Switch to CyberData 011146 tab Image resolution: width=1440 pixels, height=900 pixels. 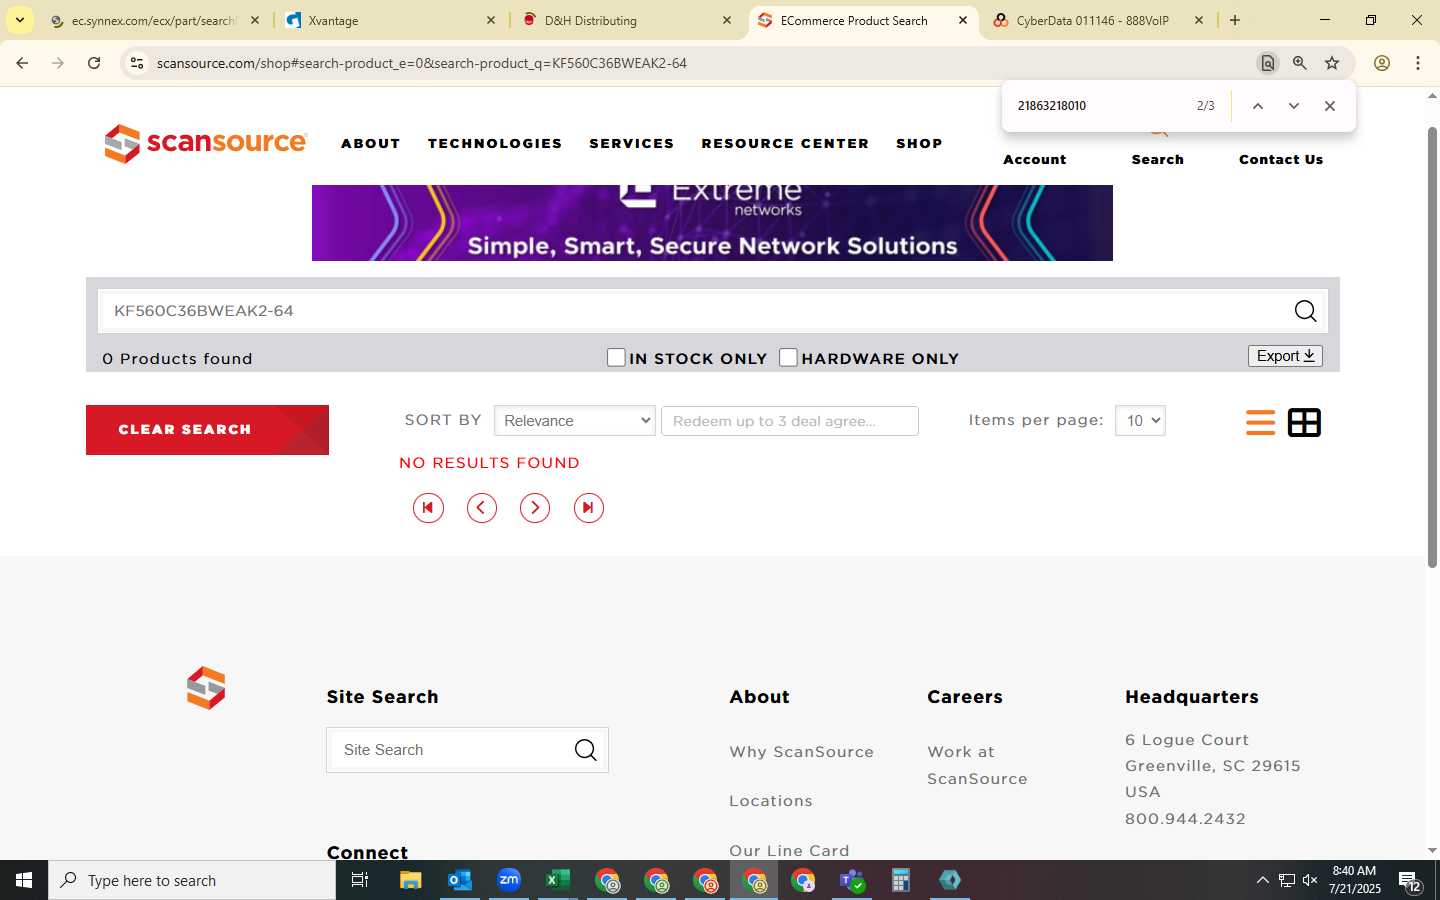pyautogui.click(x=1098, y=20)
